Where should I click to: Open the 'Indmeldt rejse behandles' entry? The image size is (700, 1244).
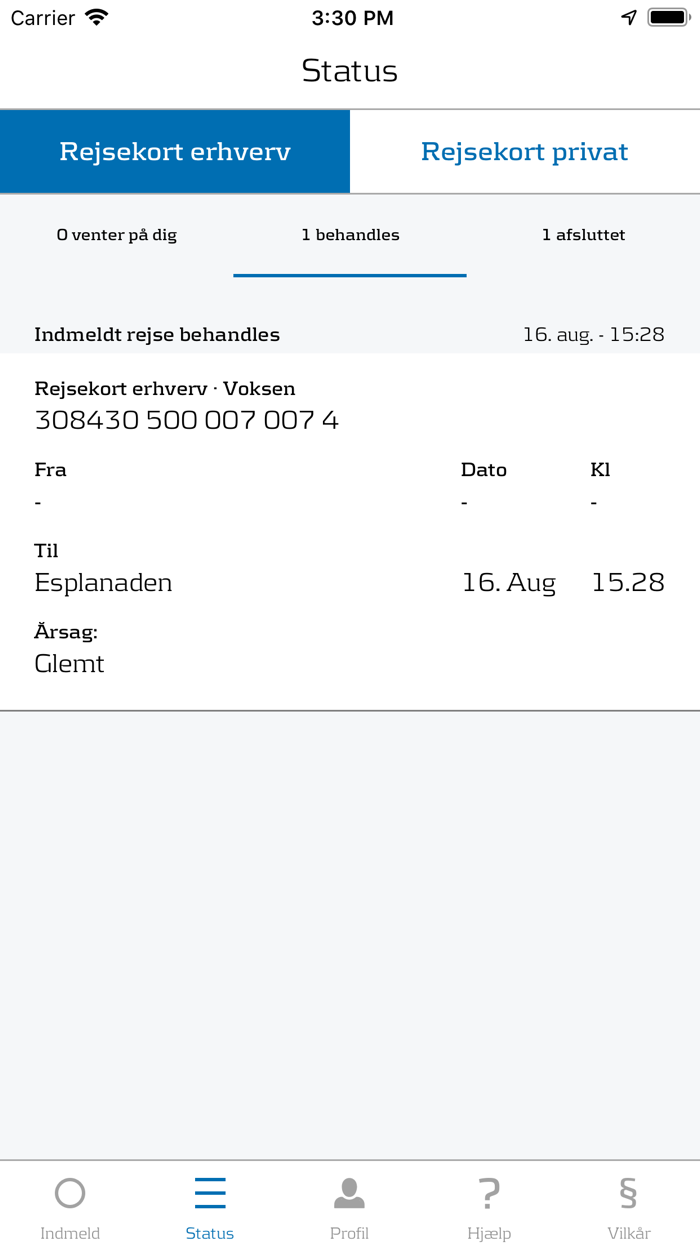(156, 334)
